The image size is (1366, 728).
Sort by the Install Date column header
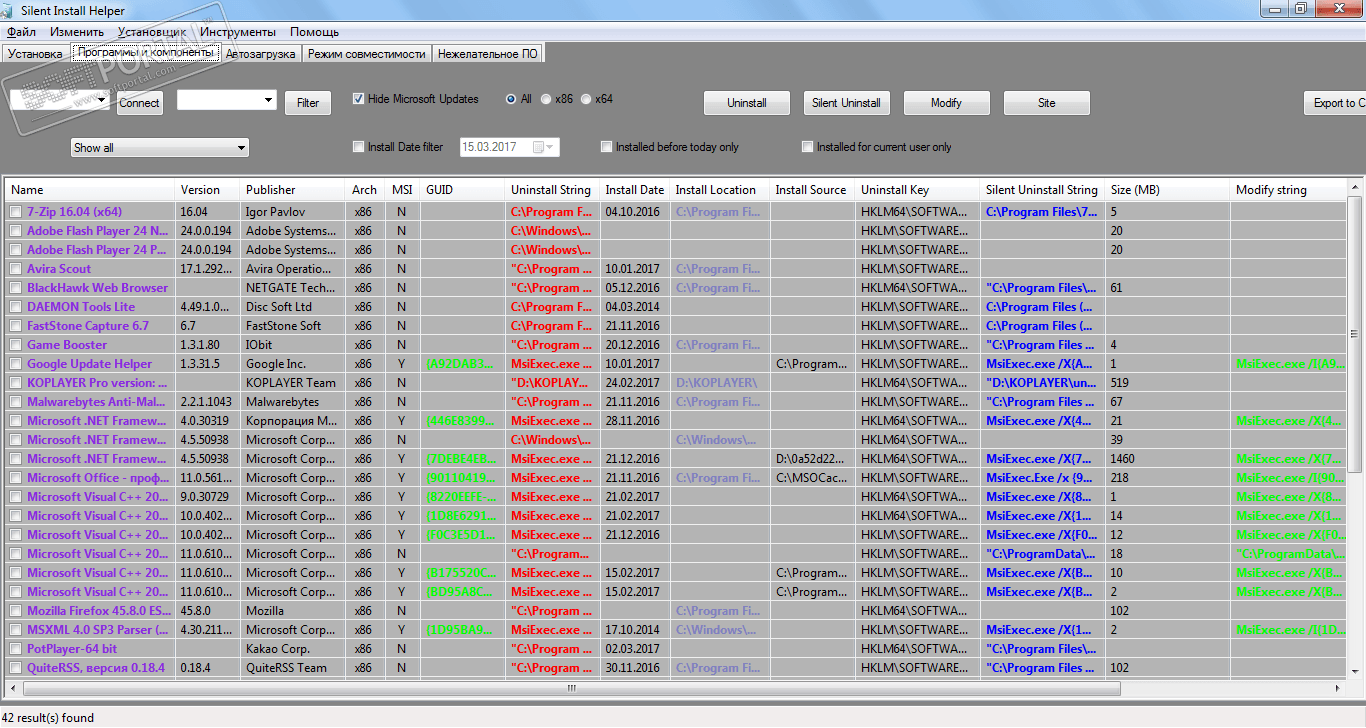point(635,190)
